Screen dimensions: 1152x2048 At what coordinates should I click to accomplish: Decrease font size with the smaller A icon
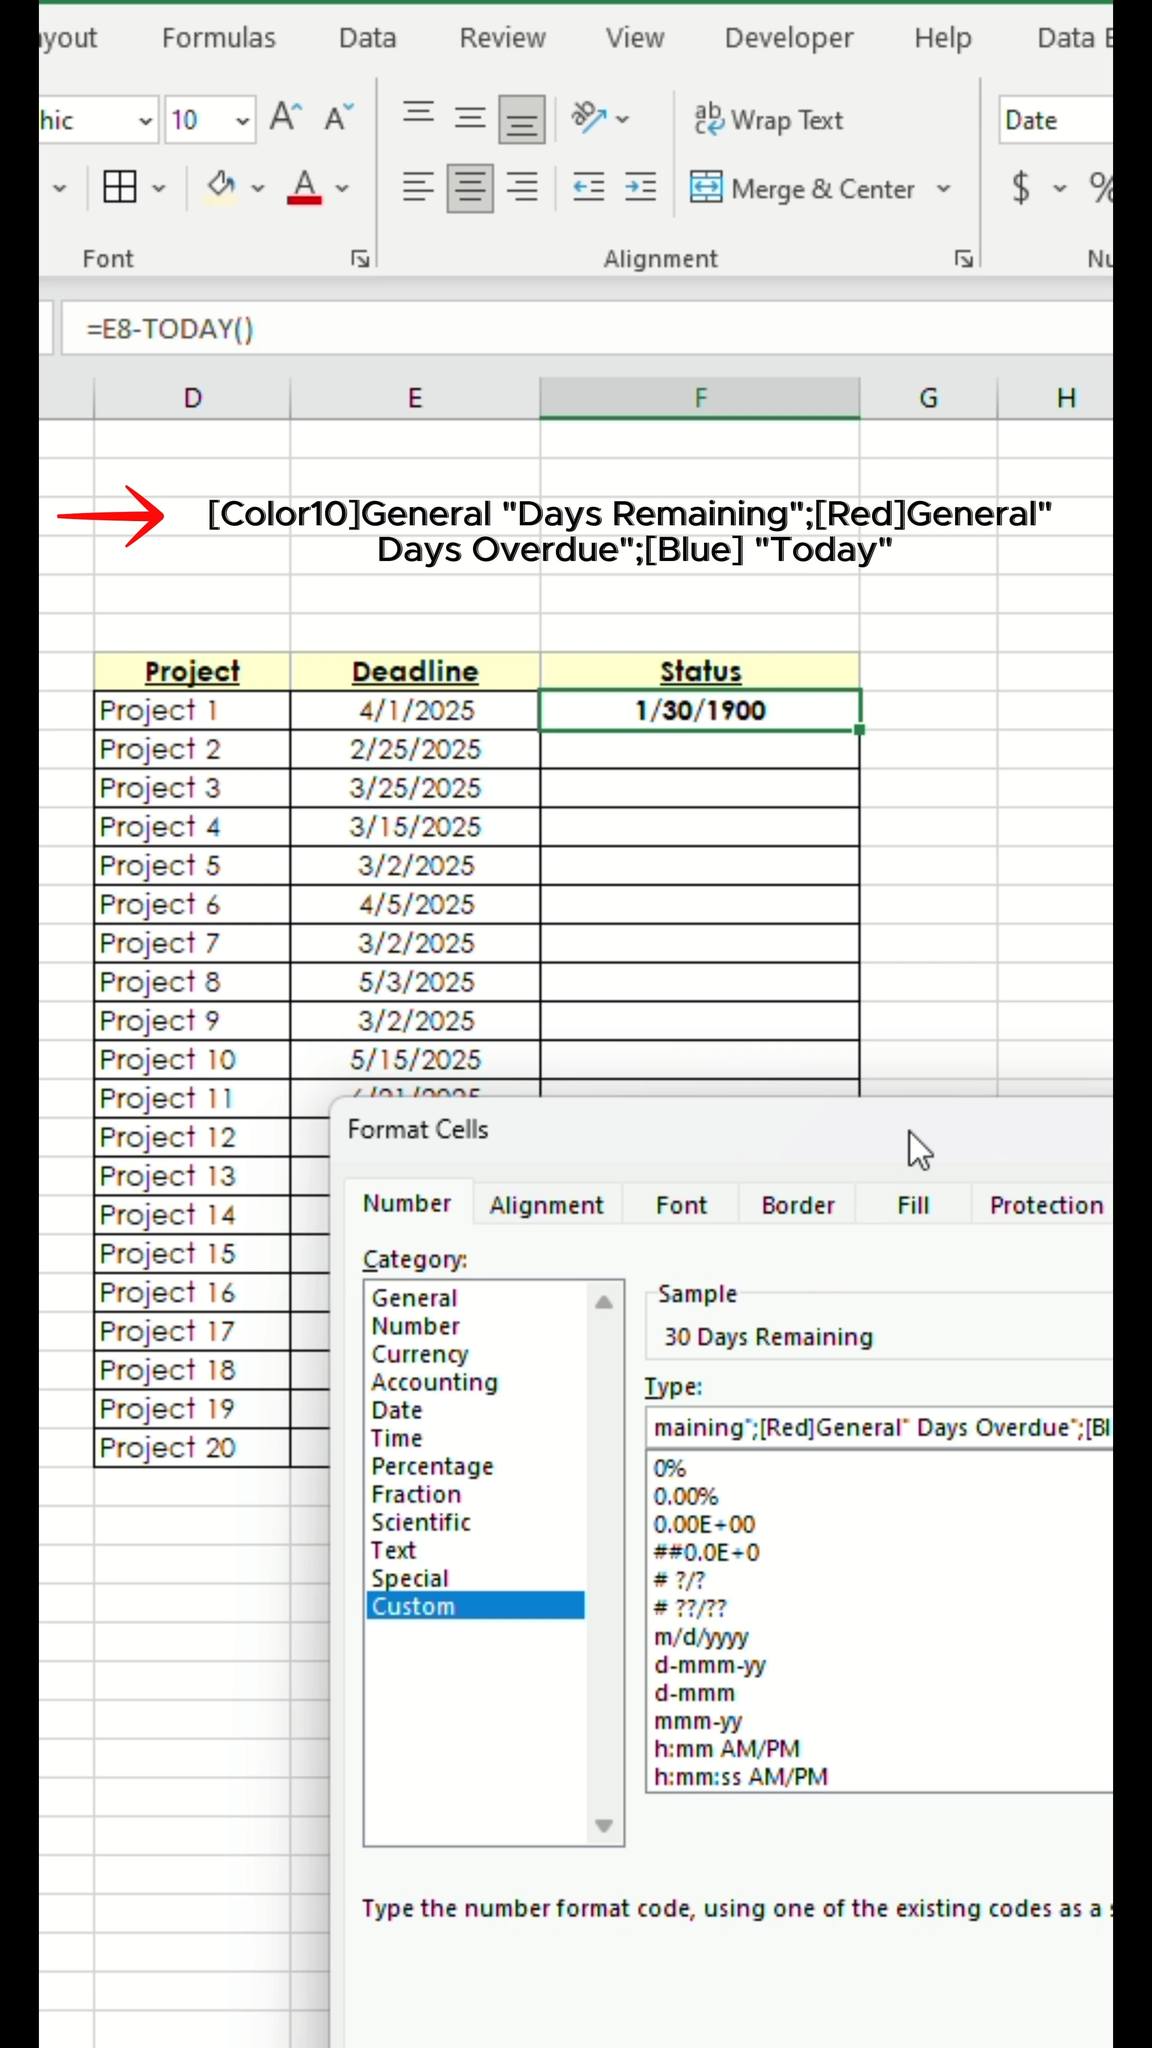point(339,118)
